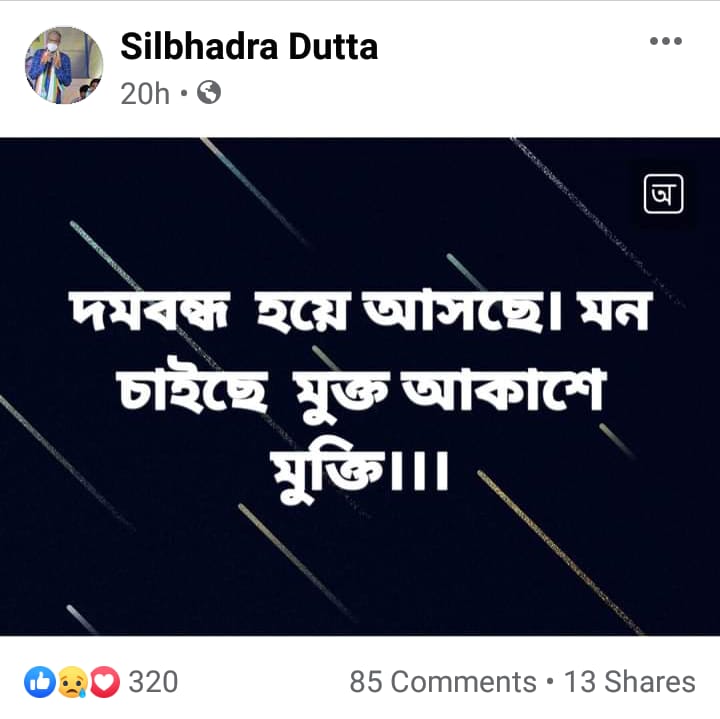Open the 13 Shares link
Screen dimensions: 720x719
[x=630, y=682]
